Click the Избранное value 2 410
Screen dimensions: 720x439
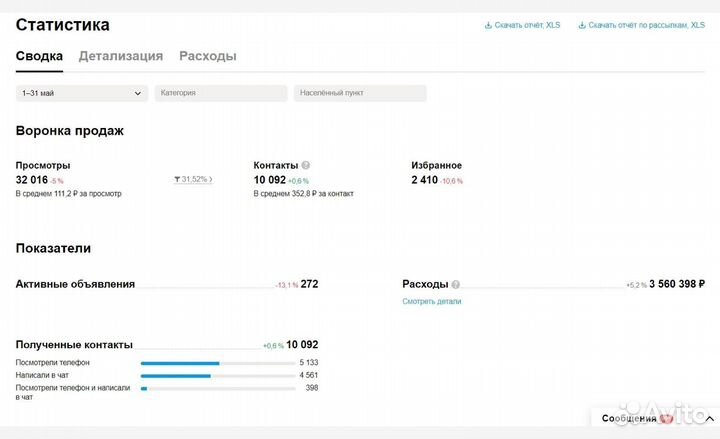click(x=425, y=180)
